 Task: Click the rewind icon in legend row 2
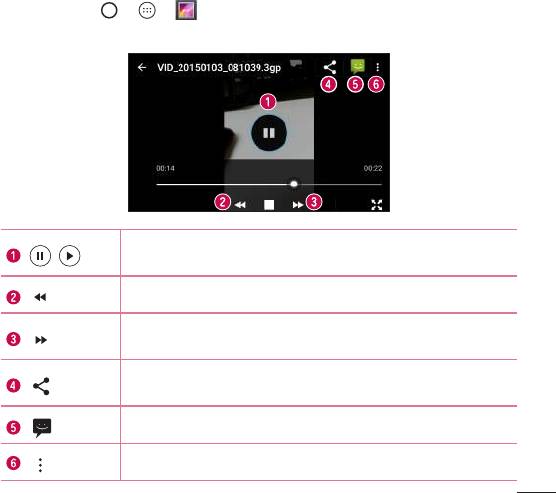point(40,297)
